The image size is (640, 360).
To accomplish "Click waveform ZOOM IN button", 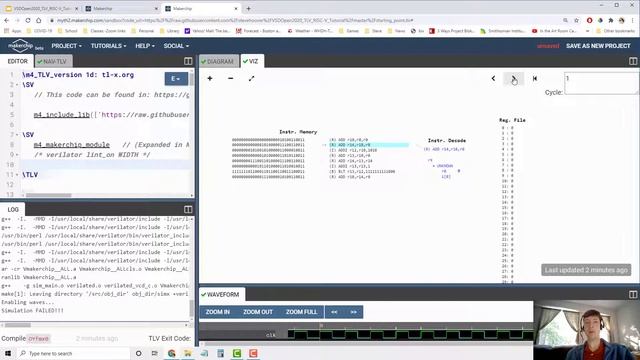I will tap(218, 312).
